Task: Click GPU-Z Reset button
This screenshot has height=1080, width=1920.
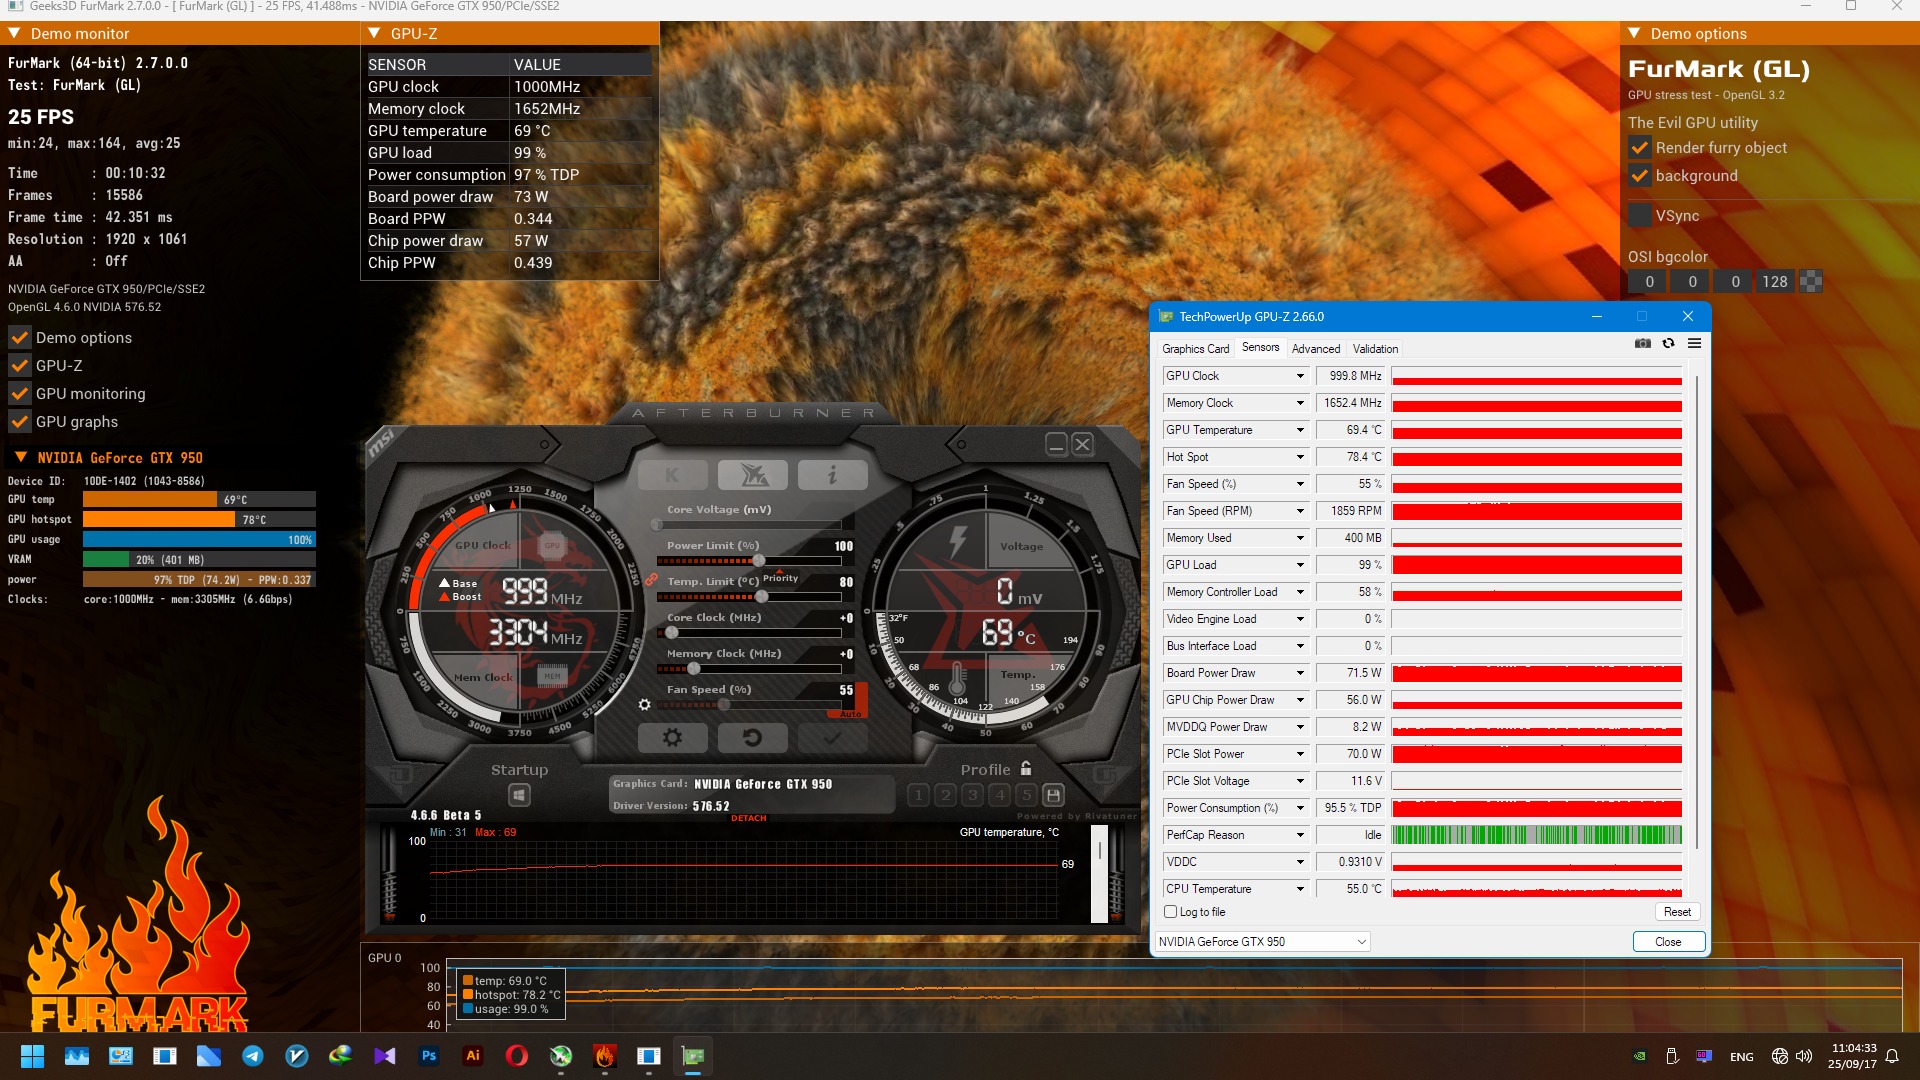Action: tap(1677, 912)
